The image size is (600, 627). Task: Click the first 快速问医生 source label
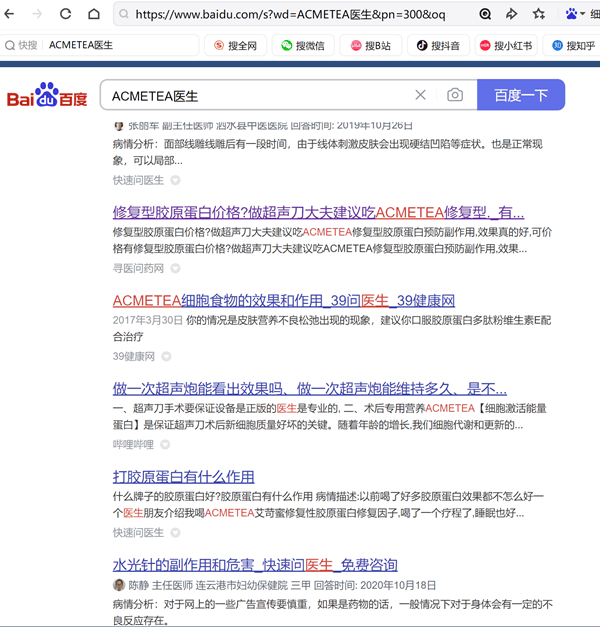click(138, 180)
